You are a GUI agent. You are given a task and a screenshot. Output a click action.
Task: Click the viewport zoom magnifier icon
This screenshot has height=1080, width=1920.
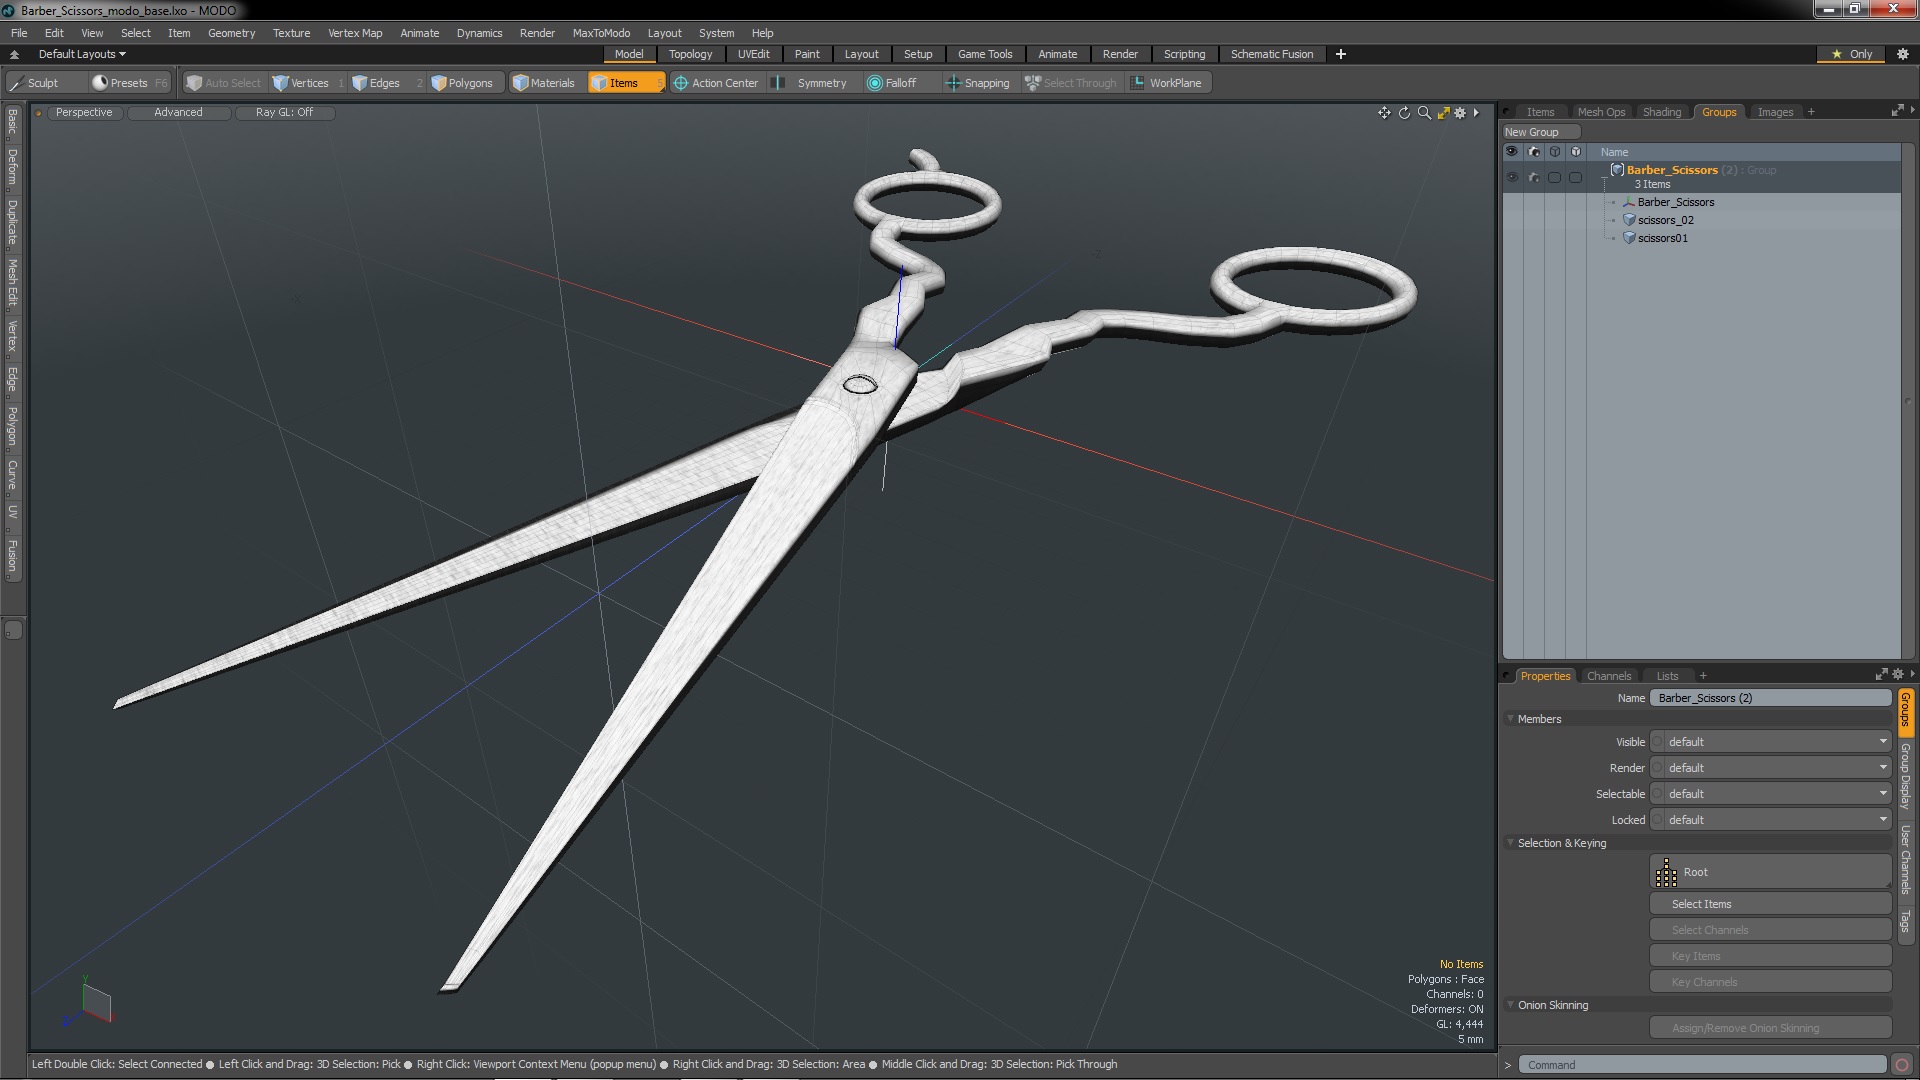click(1424, 113)
